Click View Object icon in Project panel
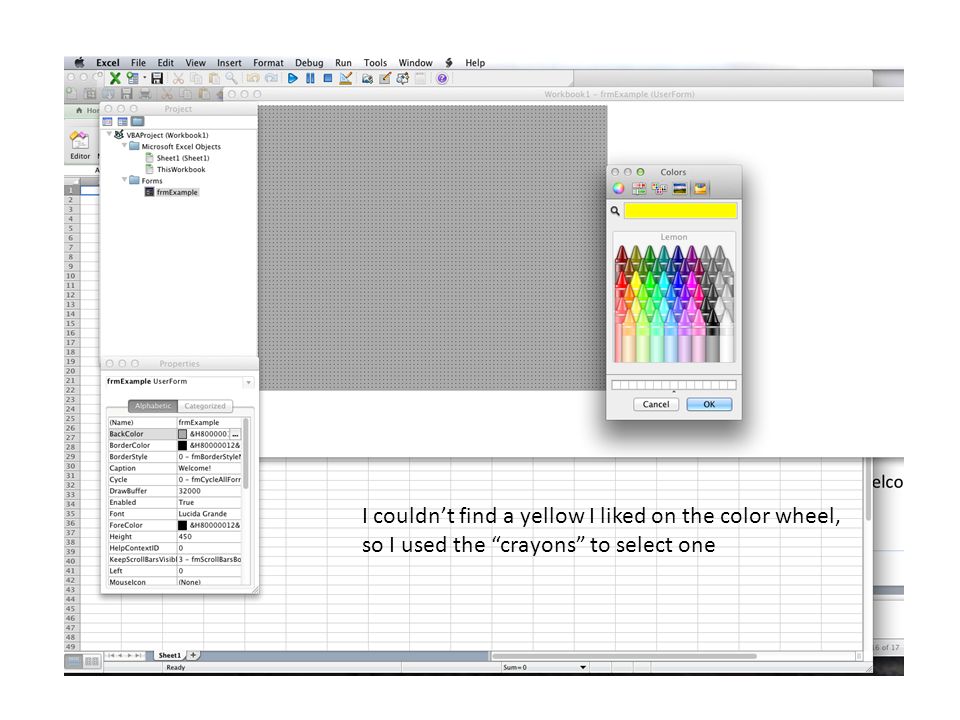 coord(122,121)
